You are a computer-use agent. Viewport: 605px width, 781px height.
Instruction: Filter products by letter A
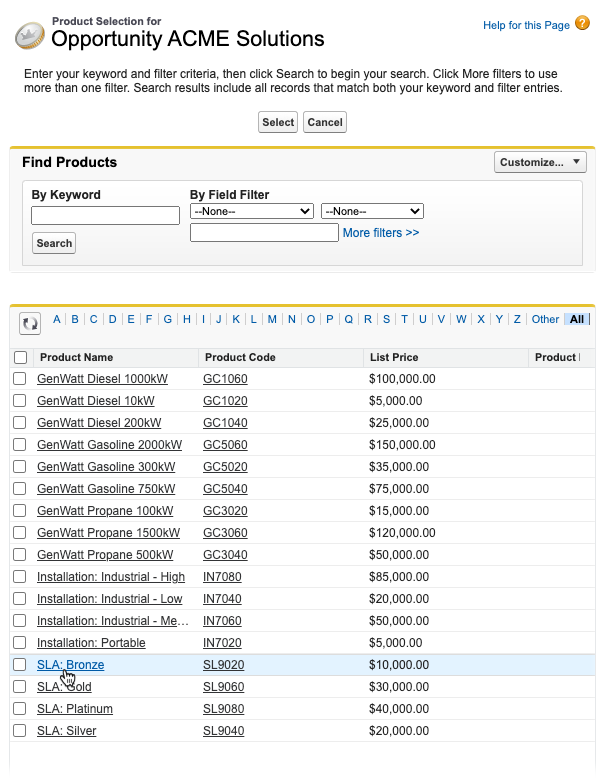tap(57, 319)
